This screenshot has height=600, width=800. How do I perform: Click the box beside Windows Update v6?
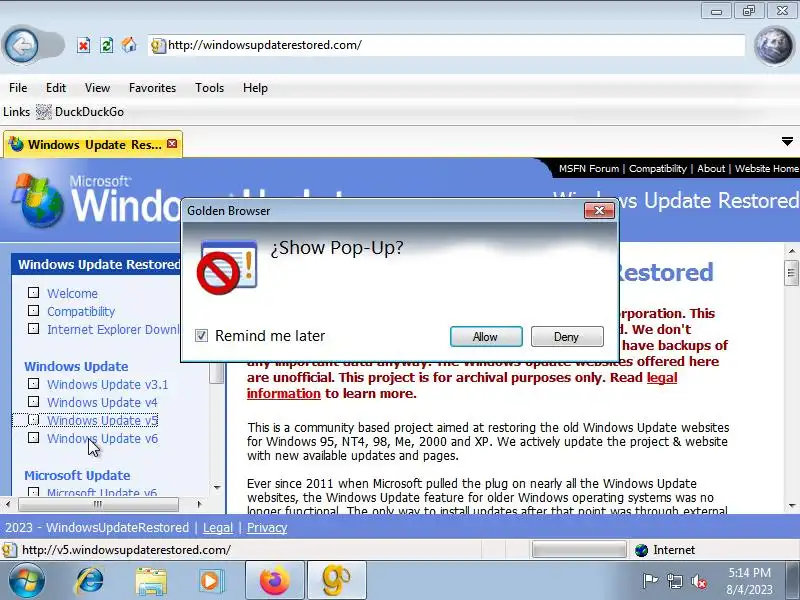tap(33, 438)
